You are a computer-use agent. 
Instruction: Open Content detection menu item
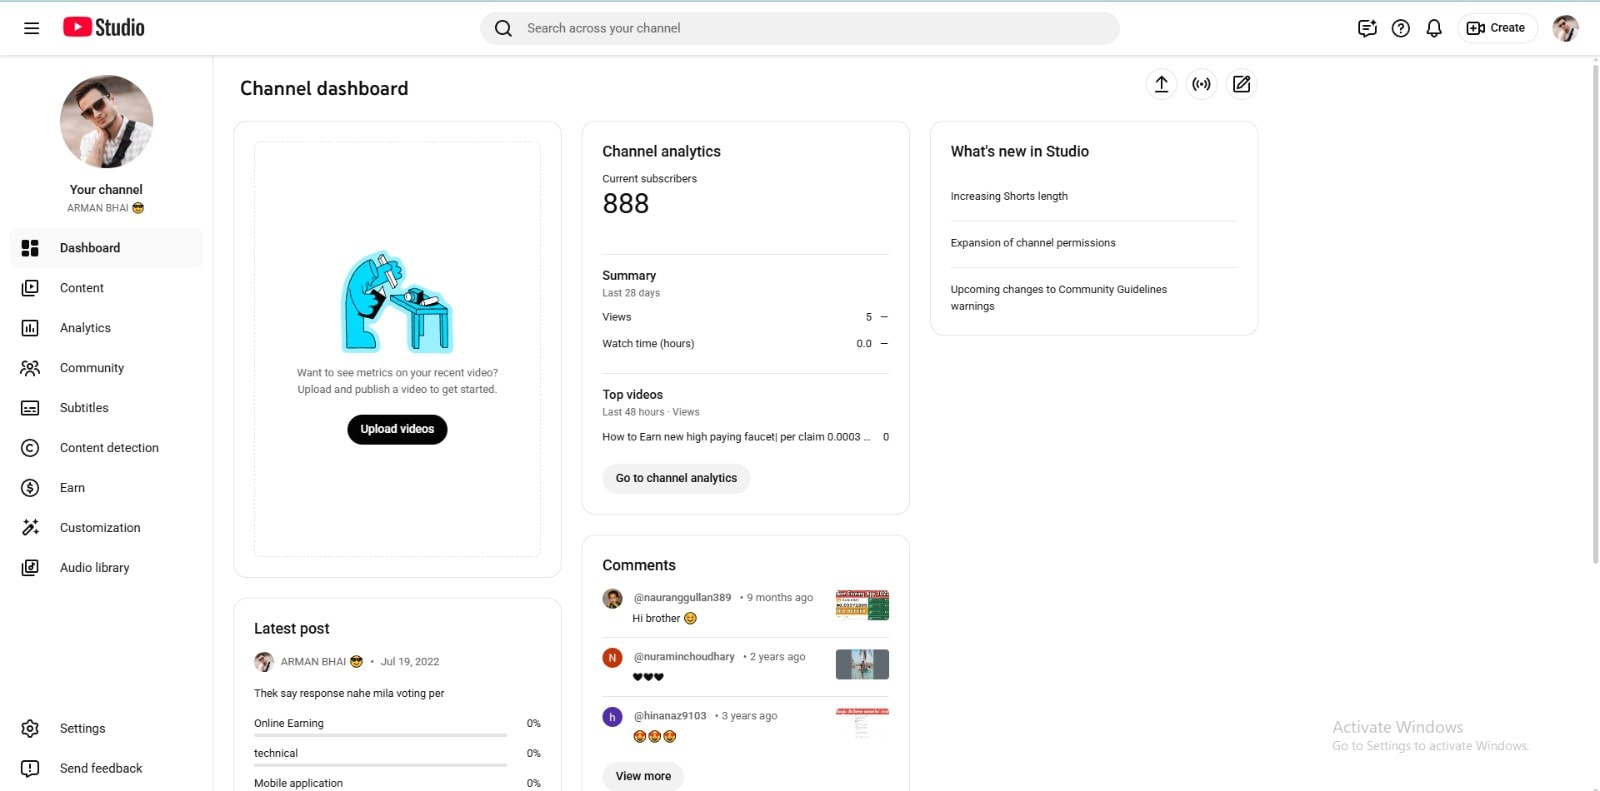click(106, 448)
